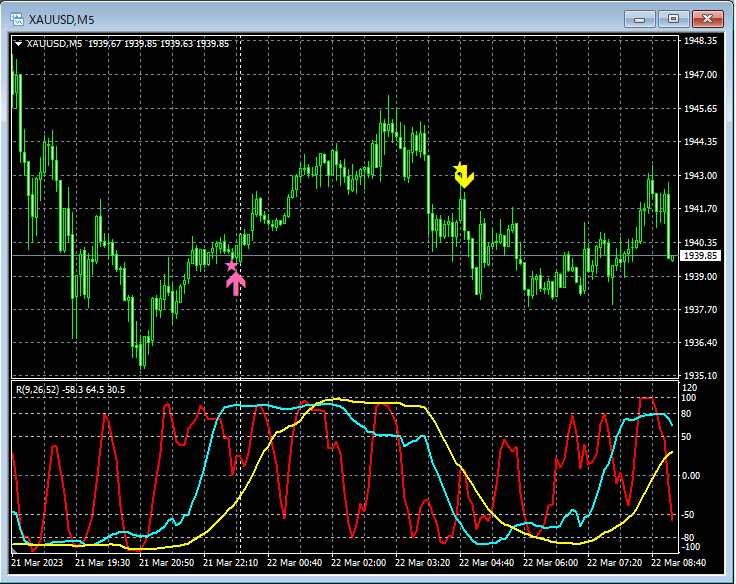Click the 1937.70 price scale label
Viewport: 736px width, 584px height.
[700, 309]
